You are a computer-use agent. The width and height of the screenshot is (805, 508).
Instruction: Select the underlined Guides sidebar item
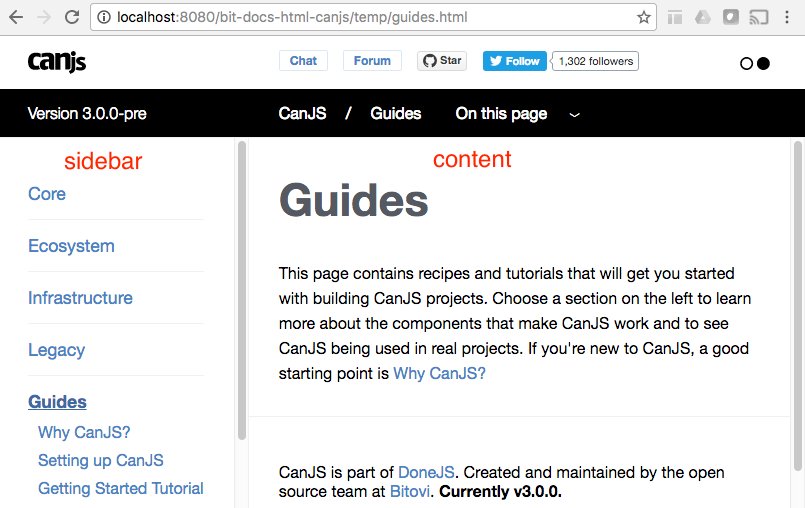58,402
